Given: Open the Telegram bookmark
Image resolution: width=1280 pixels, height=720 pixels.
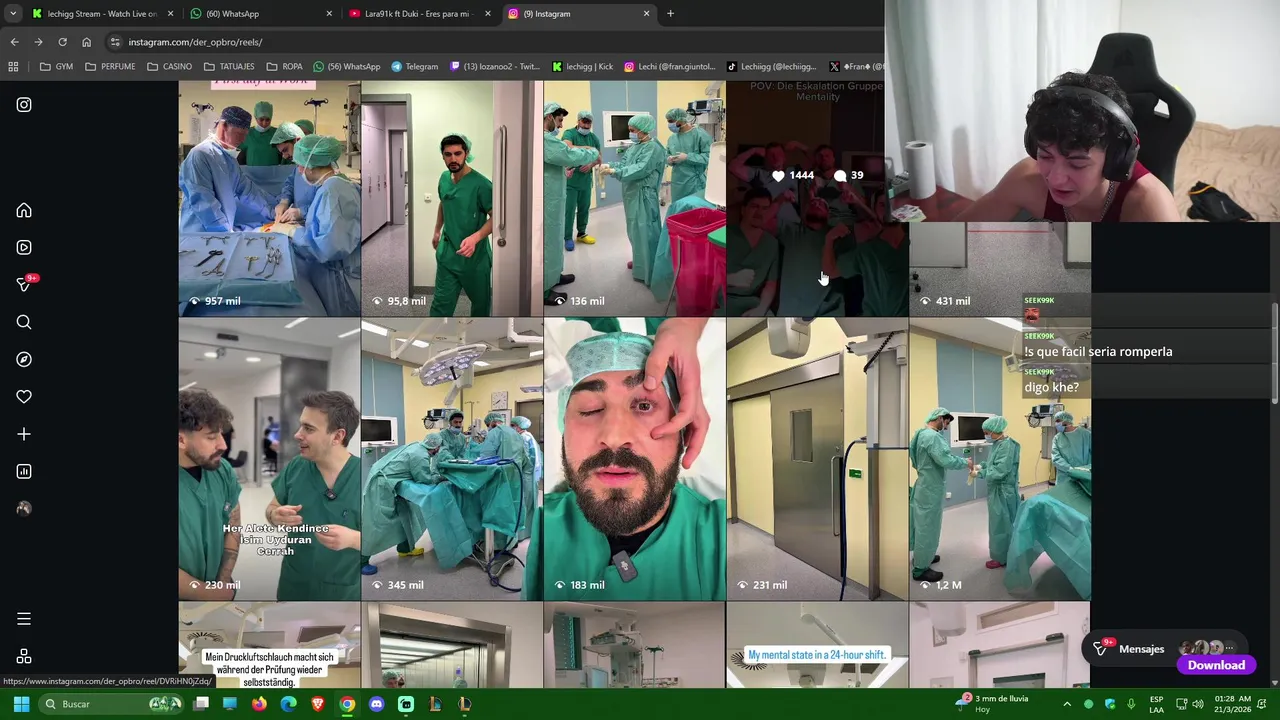Looking at the screenshot, I should [x=414, y=67].
